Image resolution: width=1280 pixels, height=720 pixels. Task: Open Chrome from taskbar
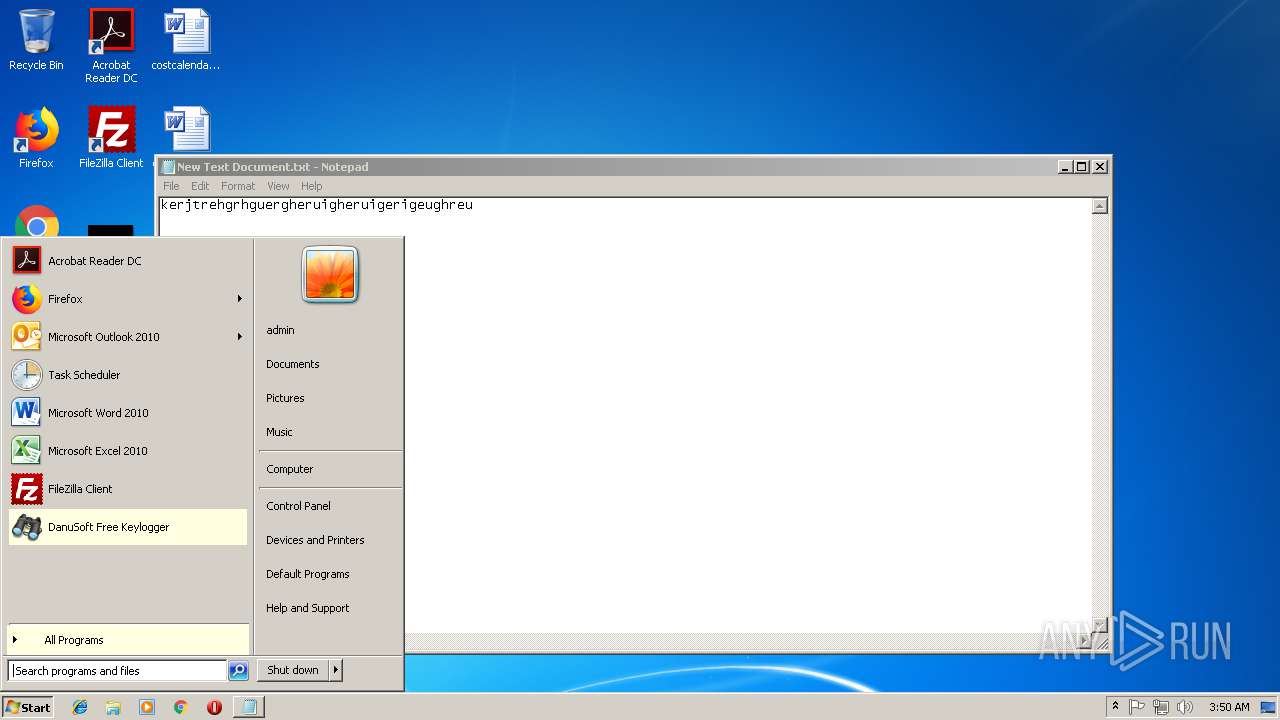[180, 707]
